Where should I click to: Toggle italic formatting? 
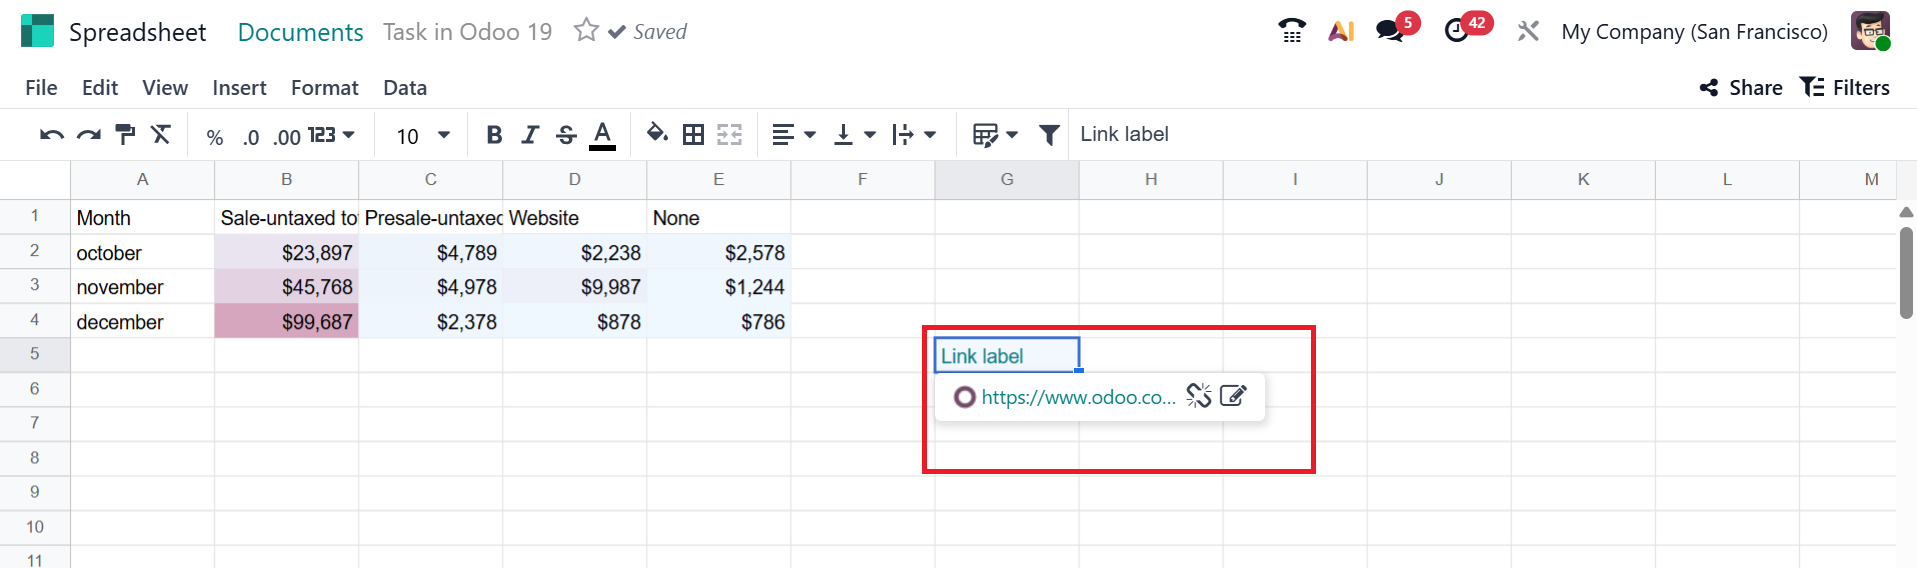pyautogui.click(x=530, y=135)
